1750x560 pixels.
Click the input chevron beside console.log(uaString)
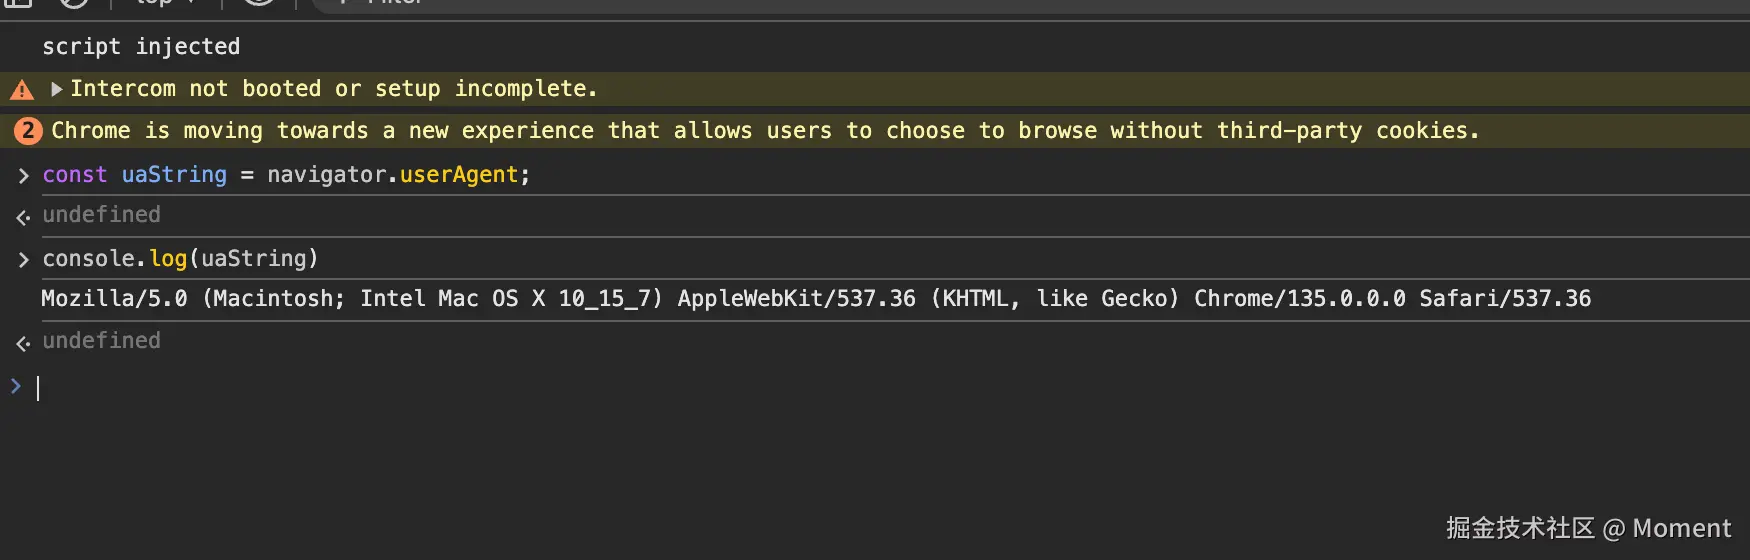coord(23,260)
